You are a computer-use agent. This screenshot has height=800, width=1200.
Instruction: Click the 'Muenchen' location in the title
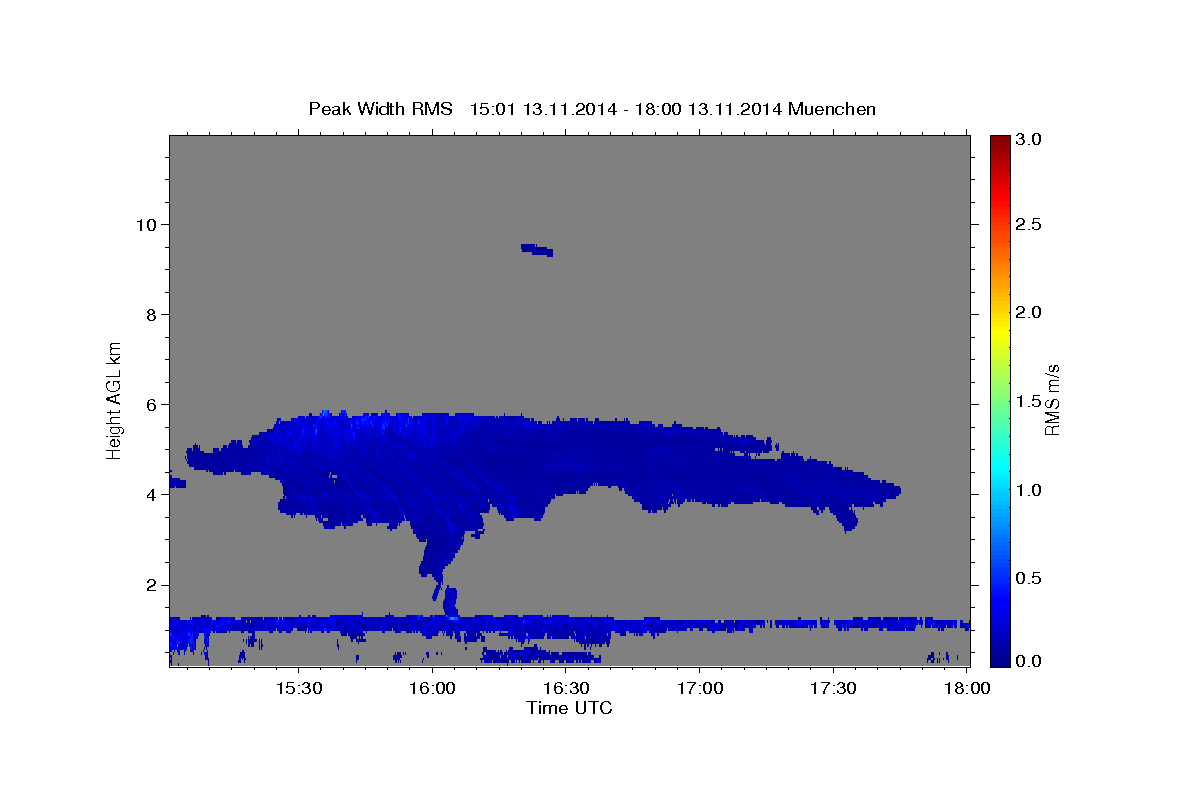[x=832, y=109]
